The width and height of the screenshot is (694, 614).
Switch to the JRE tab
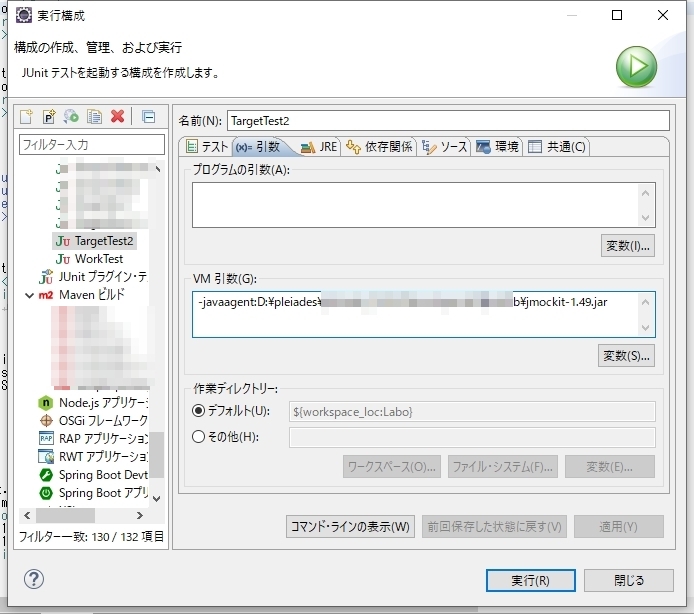[319, 147]
